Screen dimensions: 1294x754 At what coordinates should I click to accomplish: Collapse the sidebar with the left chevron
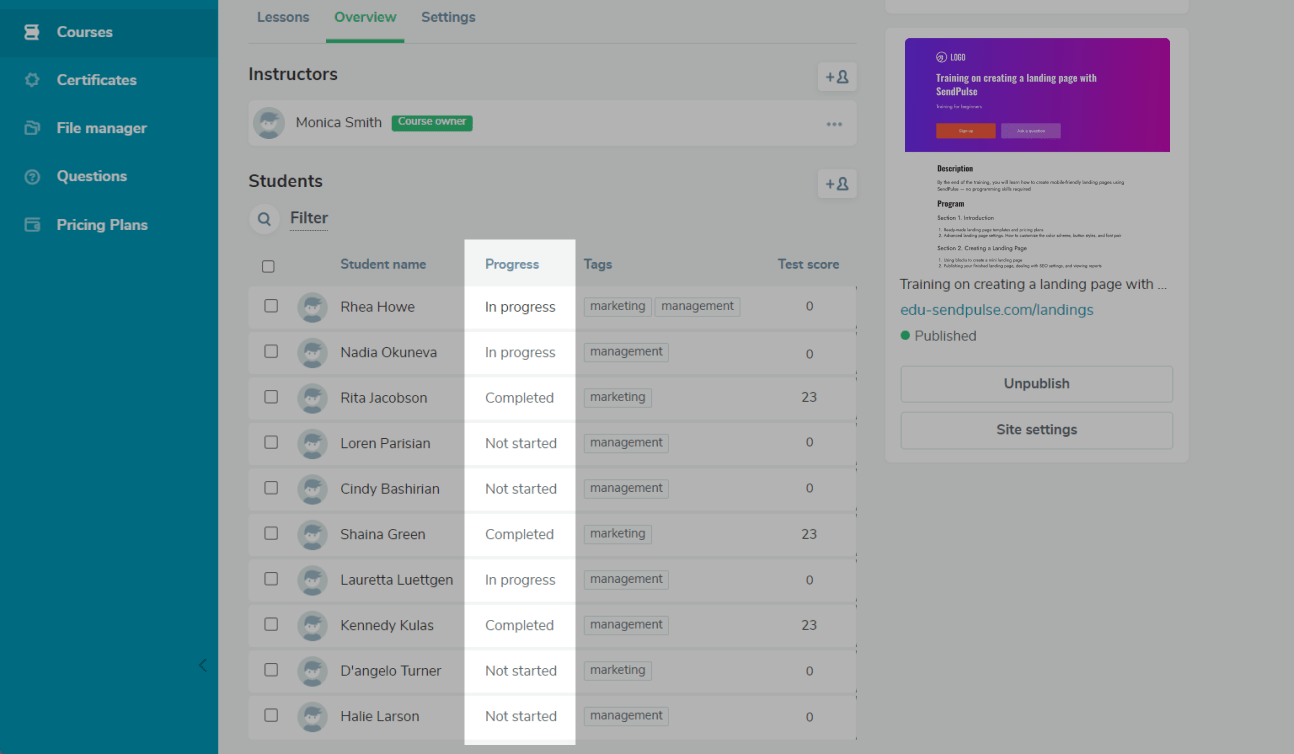pos(203,665)
